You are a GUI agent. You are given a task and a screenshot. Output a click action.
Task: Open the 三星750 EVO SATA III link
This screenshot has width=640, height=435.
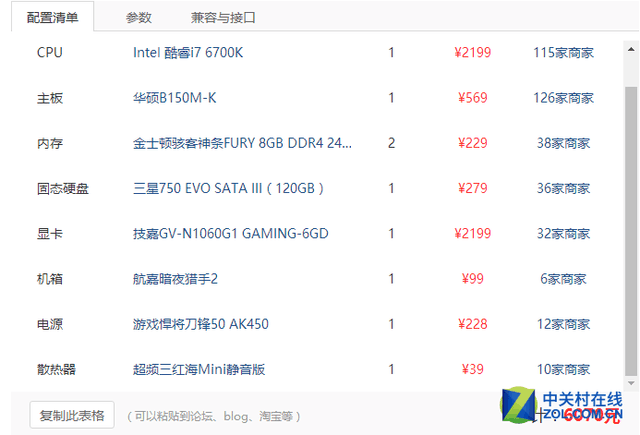coord(228,189)
